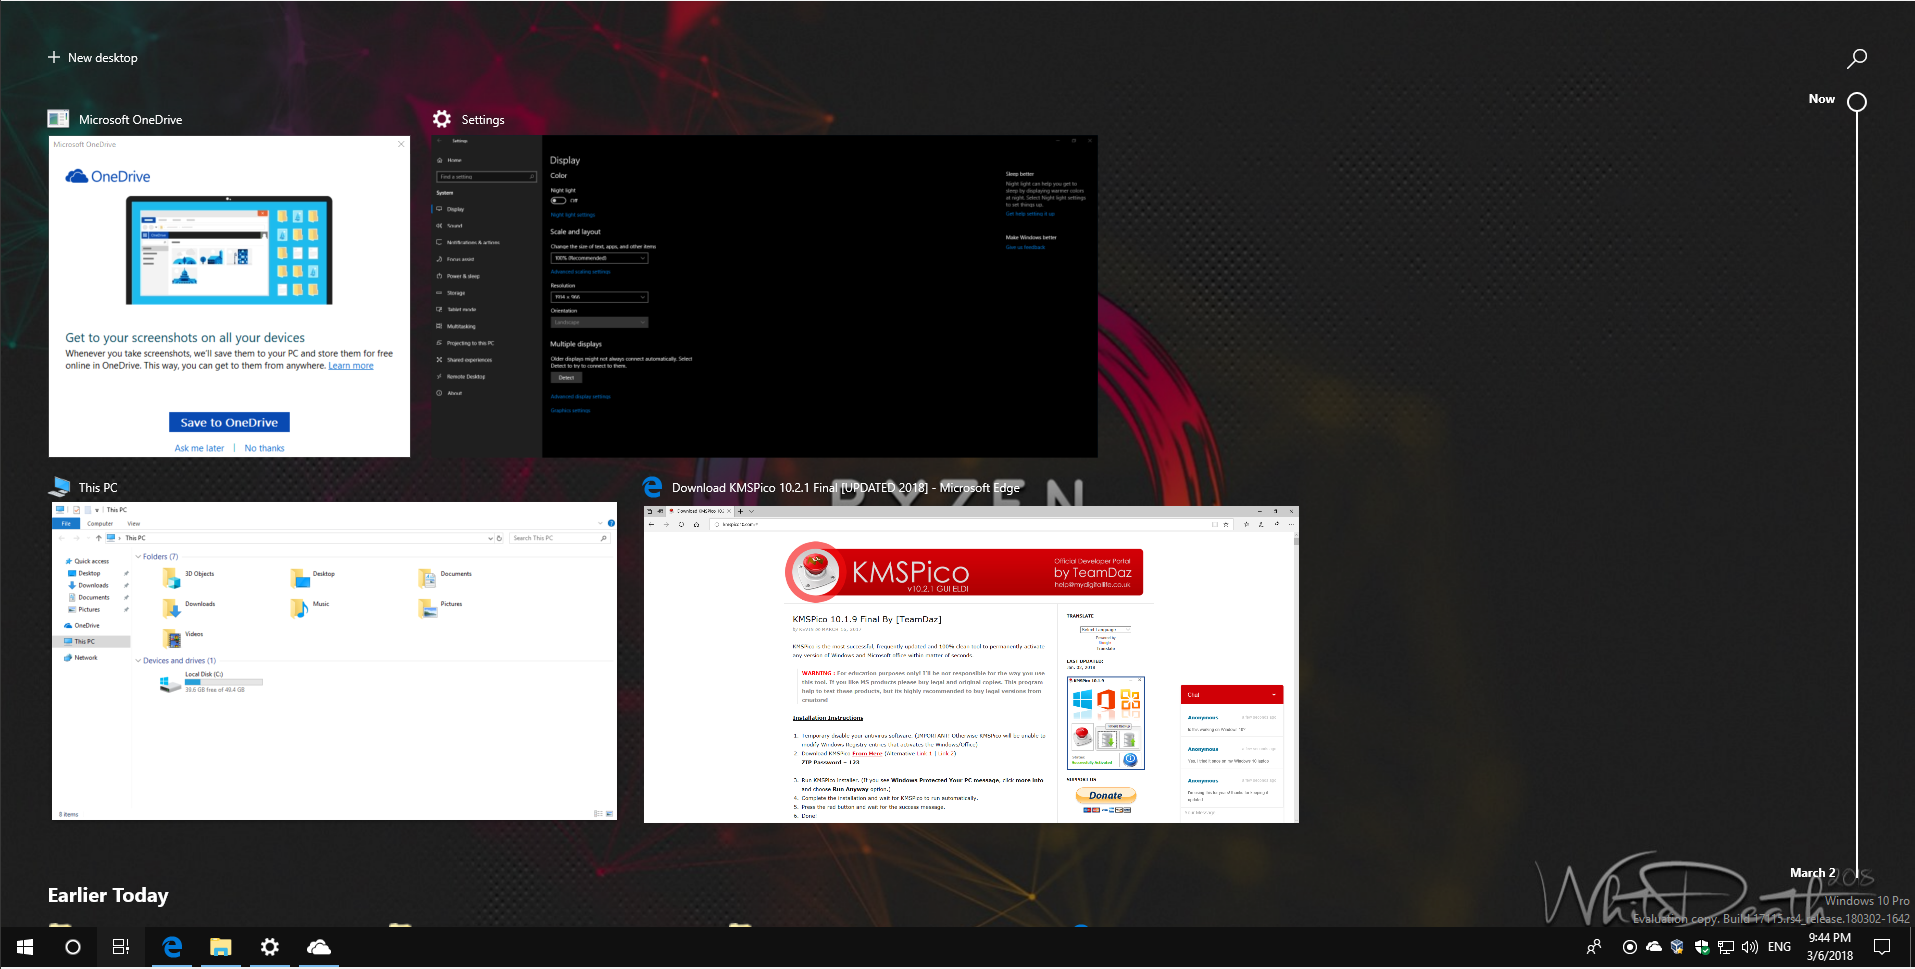
Task: Click the timeline scrollbar handle circle
Action: (x=1857, y=102)
